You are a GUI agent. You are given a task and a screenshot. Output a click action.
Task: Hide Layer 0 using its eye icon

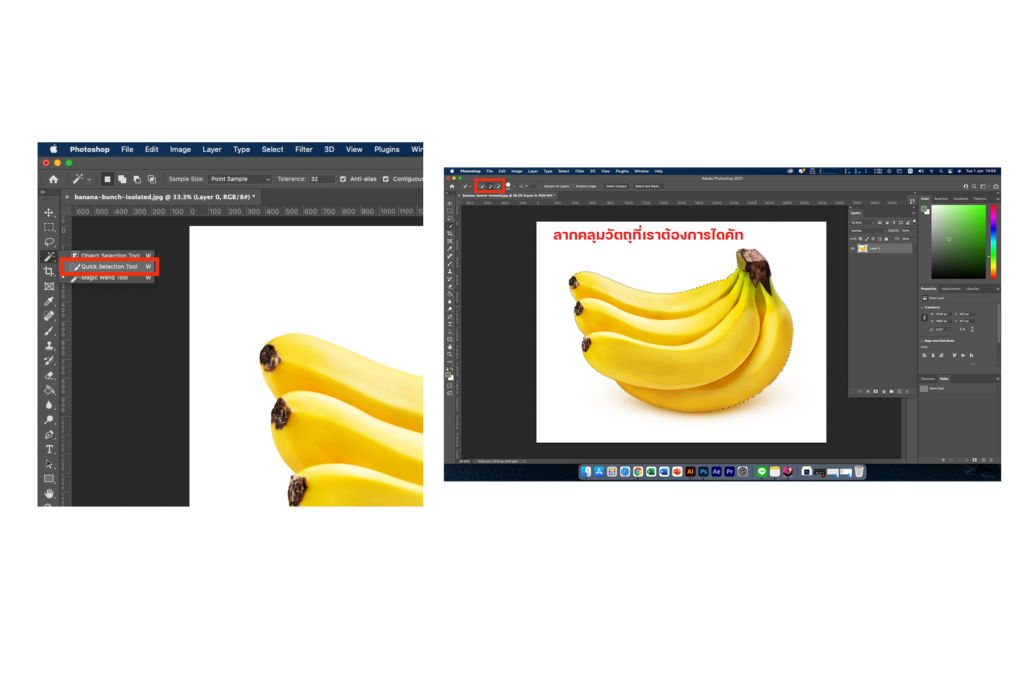click(x=853, y=248)
